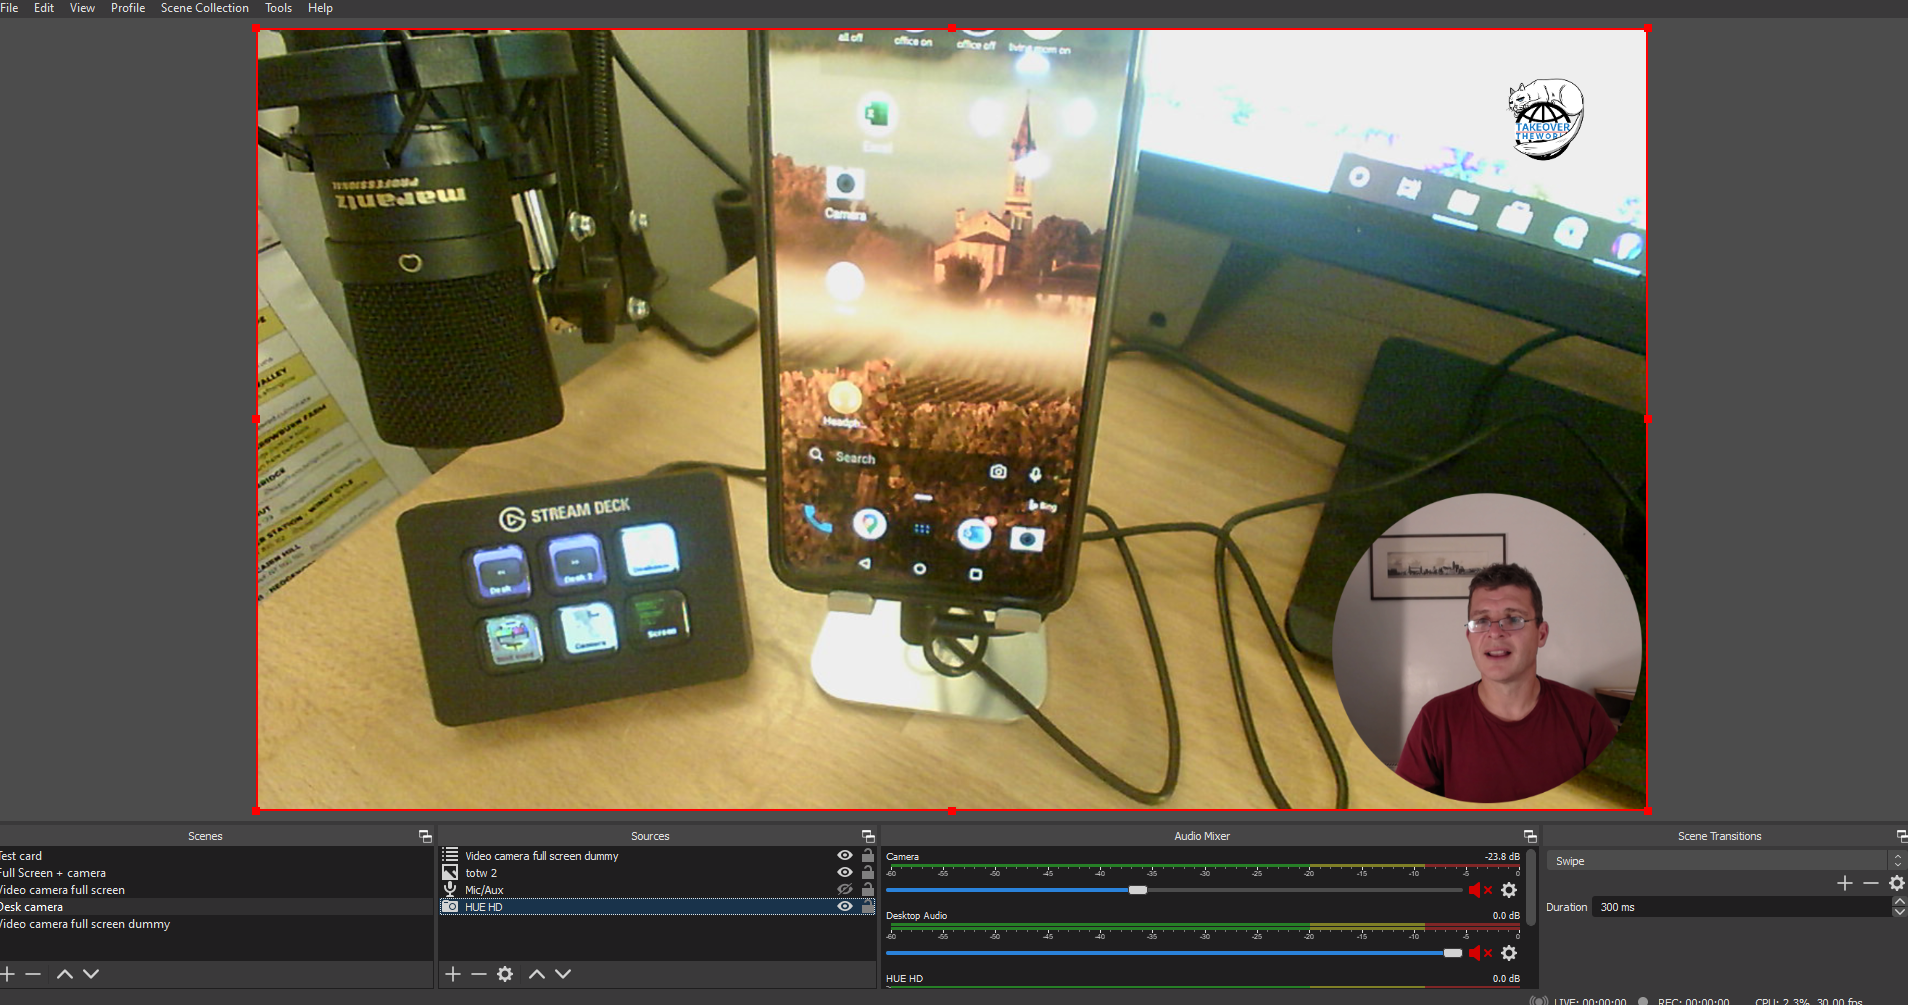Move the selected source up
Image resolution: width=1908 pixels, height=1005 pixels.
[x=537, y=974]
